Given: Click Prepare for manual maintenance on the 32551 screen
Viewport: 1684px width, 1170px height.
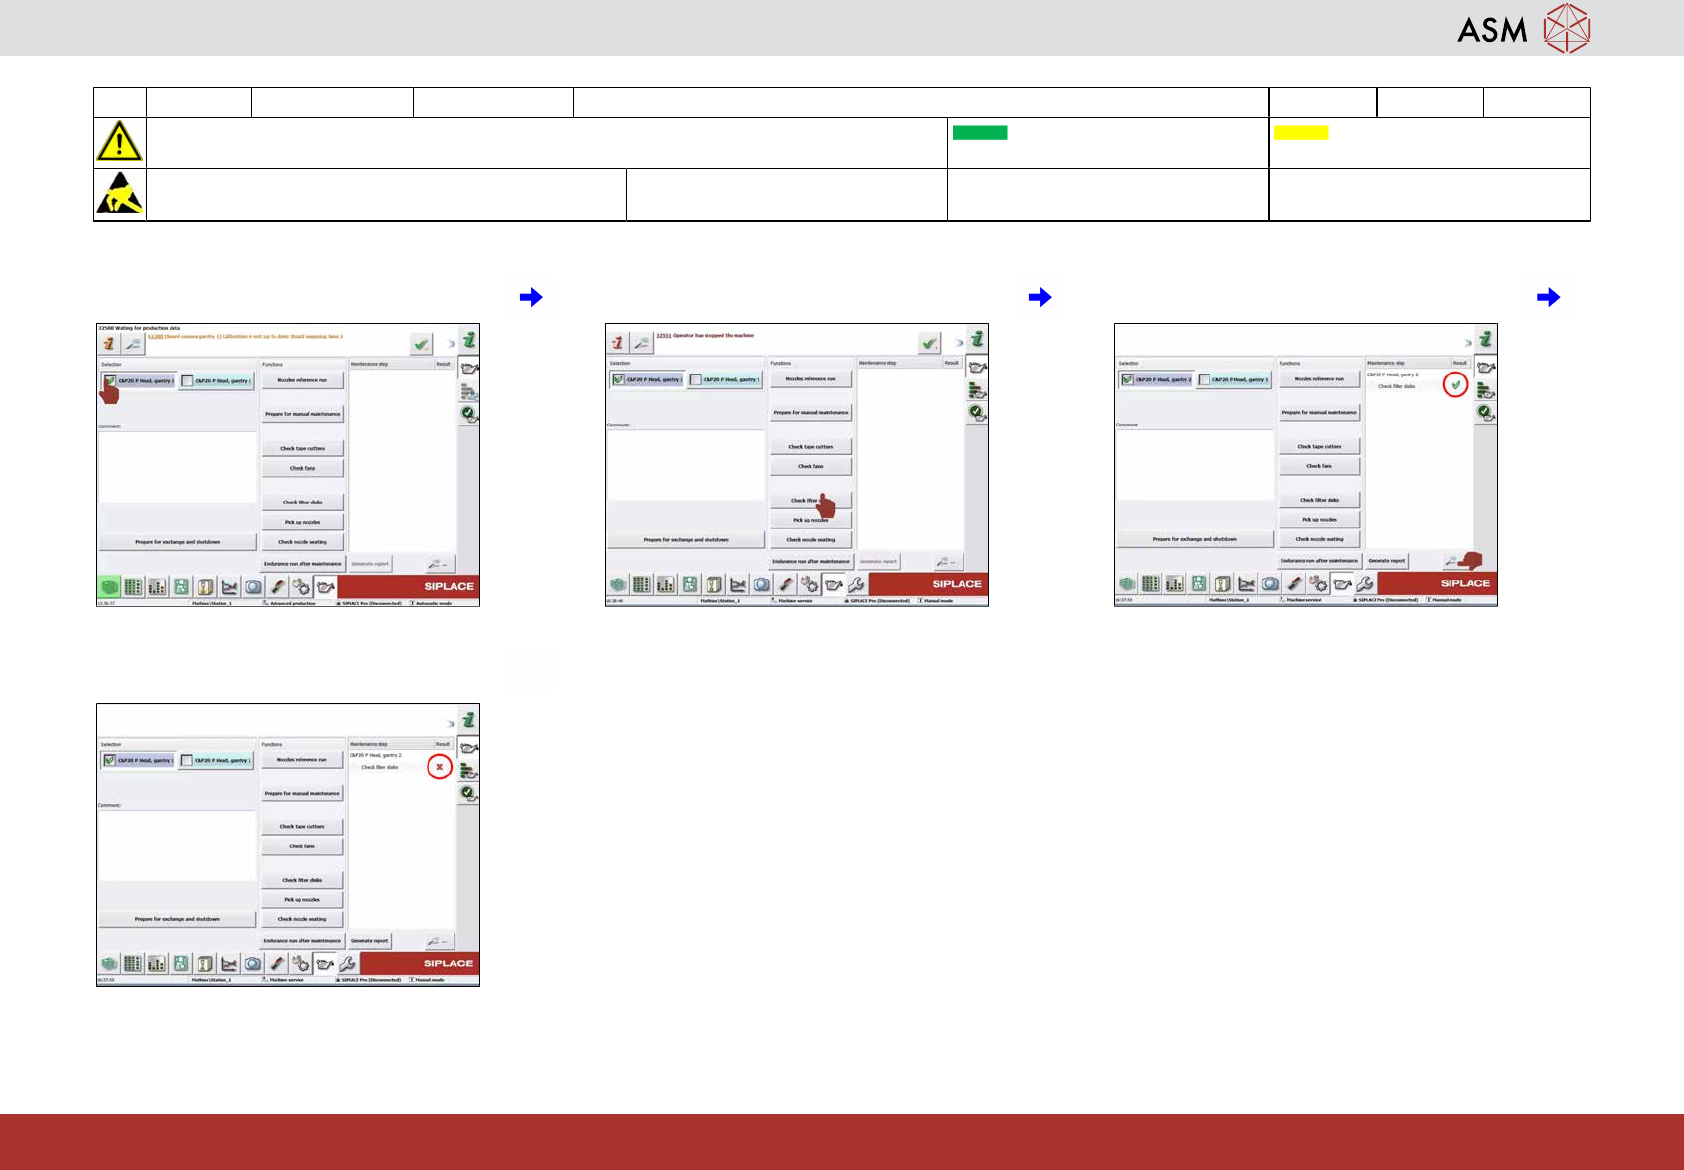Looking at the screenshot, I should [x=811, y=412].
